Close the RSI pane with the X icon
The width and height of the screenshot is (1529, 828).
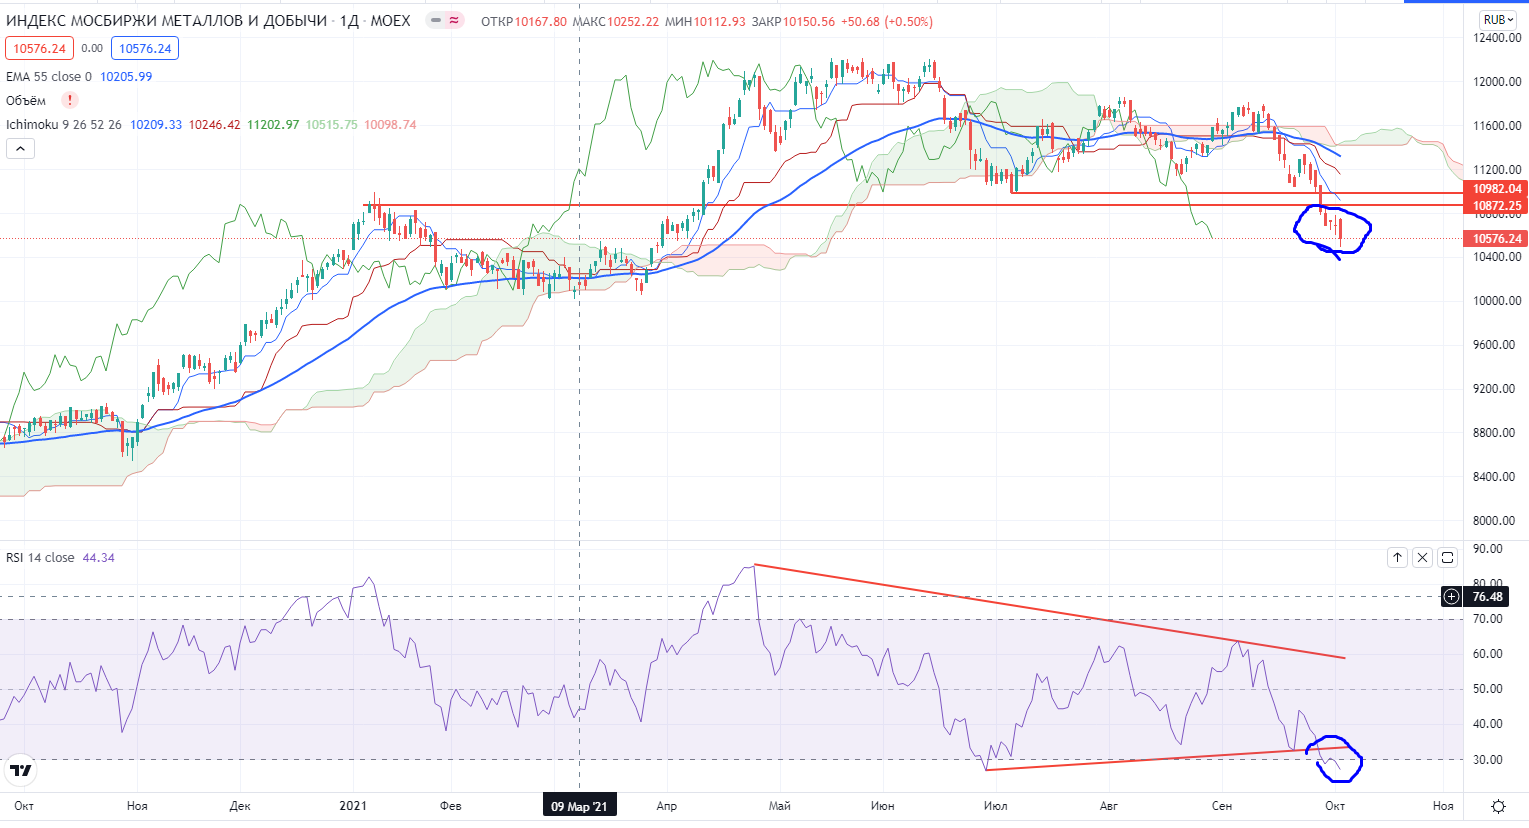click(x=1422, y=558)
